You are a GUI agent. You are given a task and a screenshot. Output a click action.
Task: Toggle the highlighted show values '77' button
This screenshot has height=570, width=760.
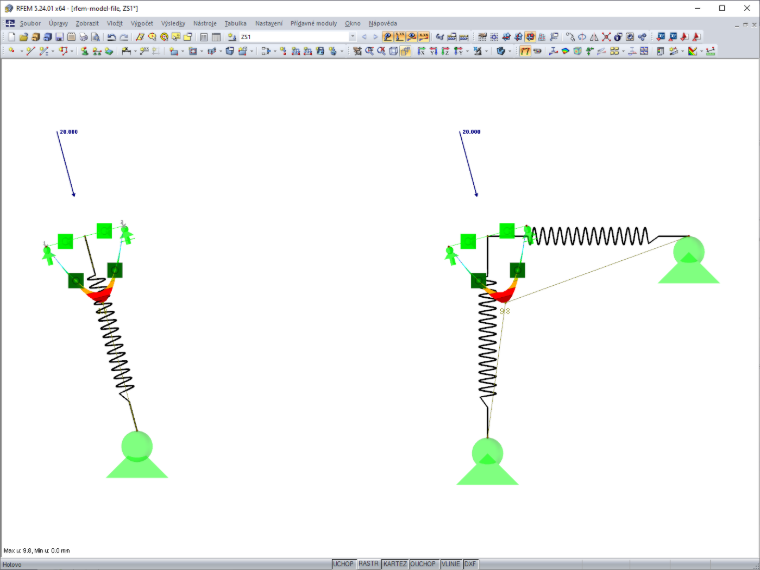click(525, 51)
